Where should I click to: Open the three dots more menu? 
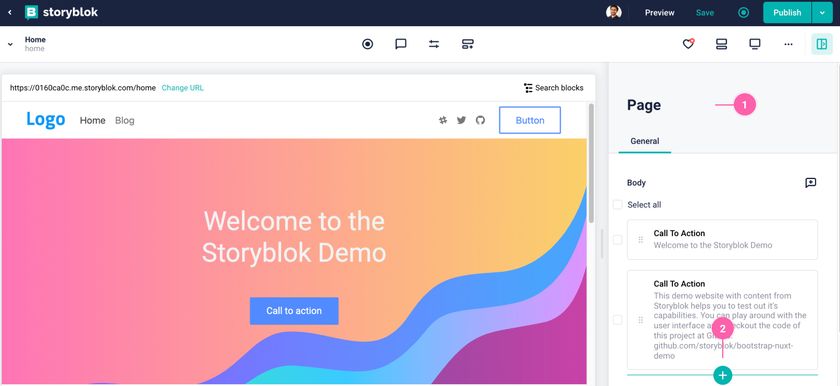(788, 44)
